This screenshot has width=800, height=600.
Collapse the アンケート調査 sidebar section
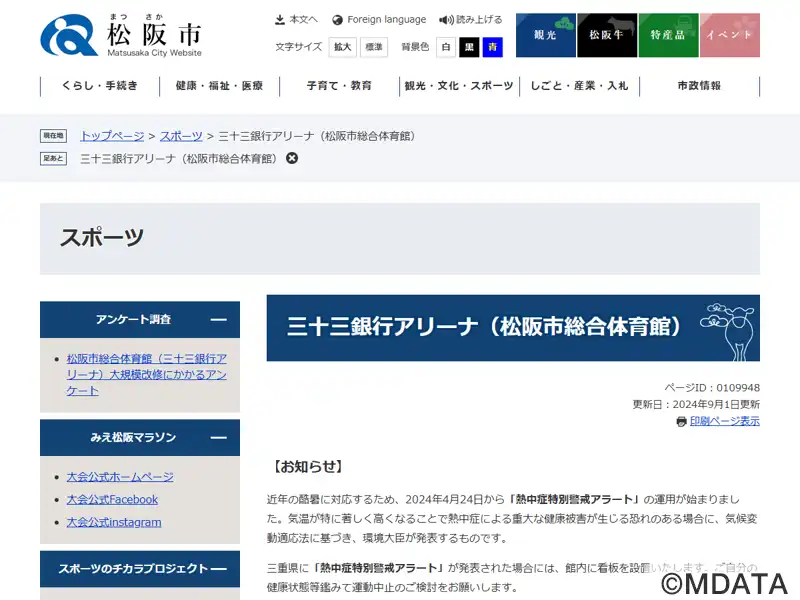coord(218,320)
